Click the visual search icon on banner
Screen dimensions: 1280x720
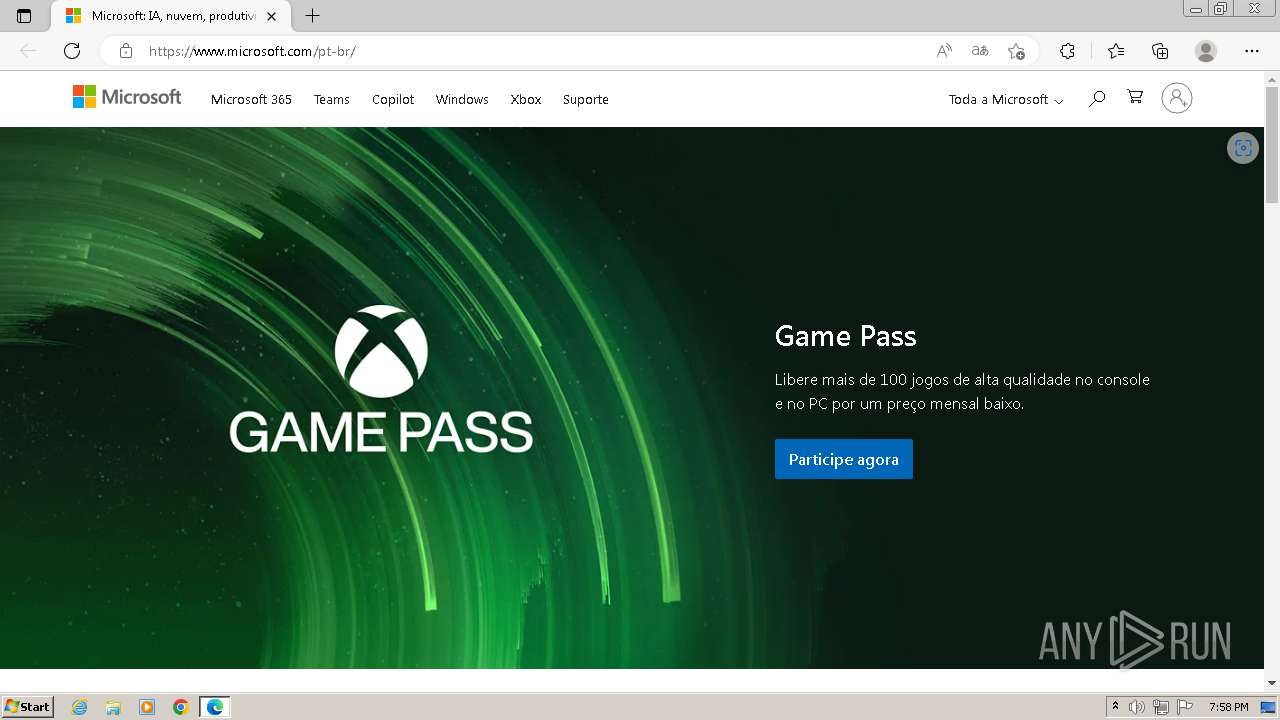pyautogui.click(x=1243, y=148)
